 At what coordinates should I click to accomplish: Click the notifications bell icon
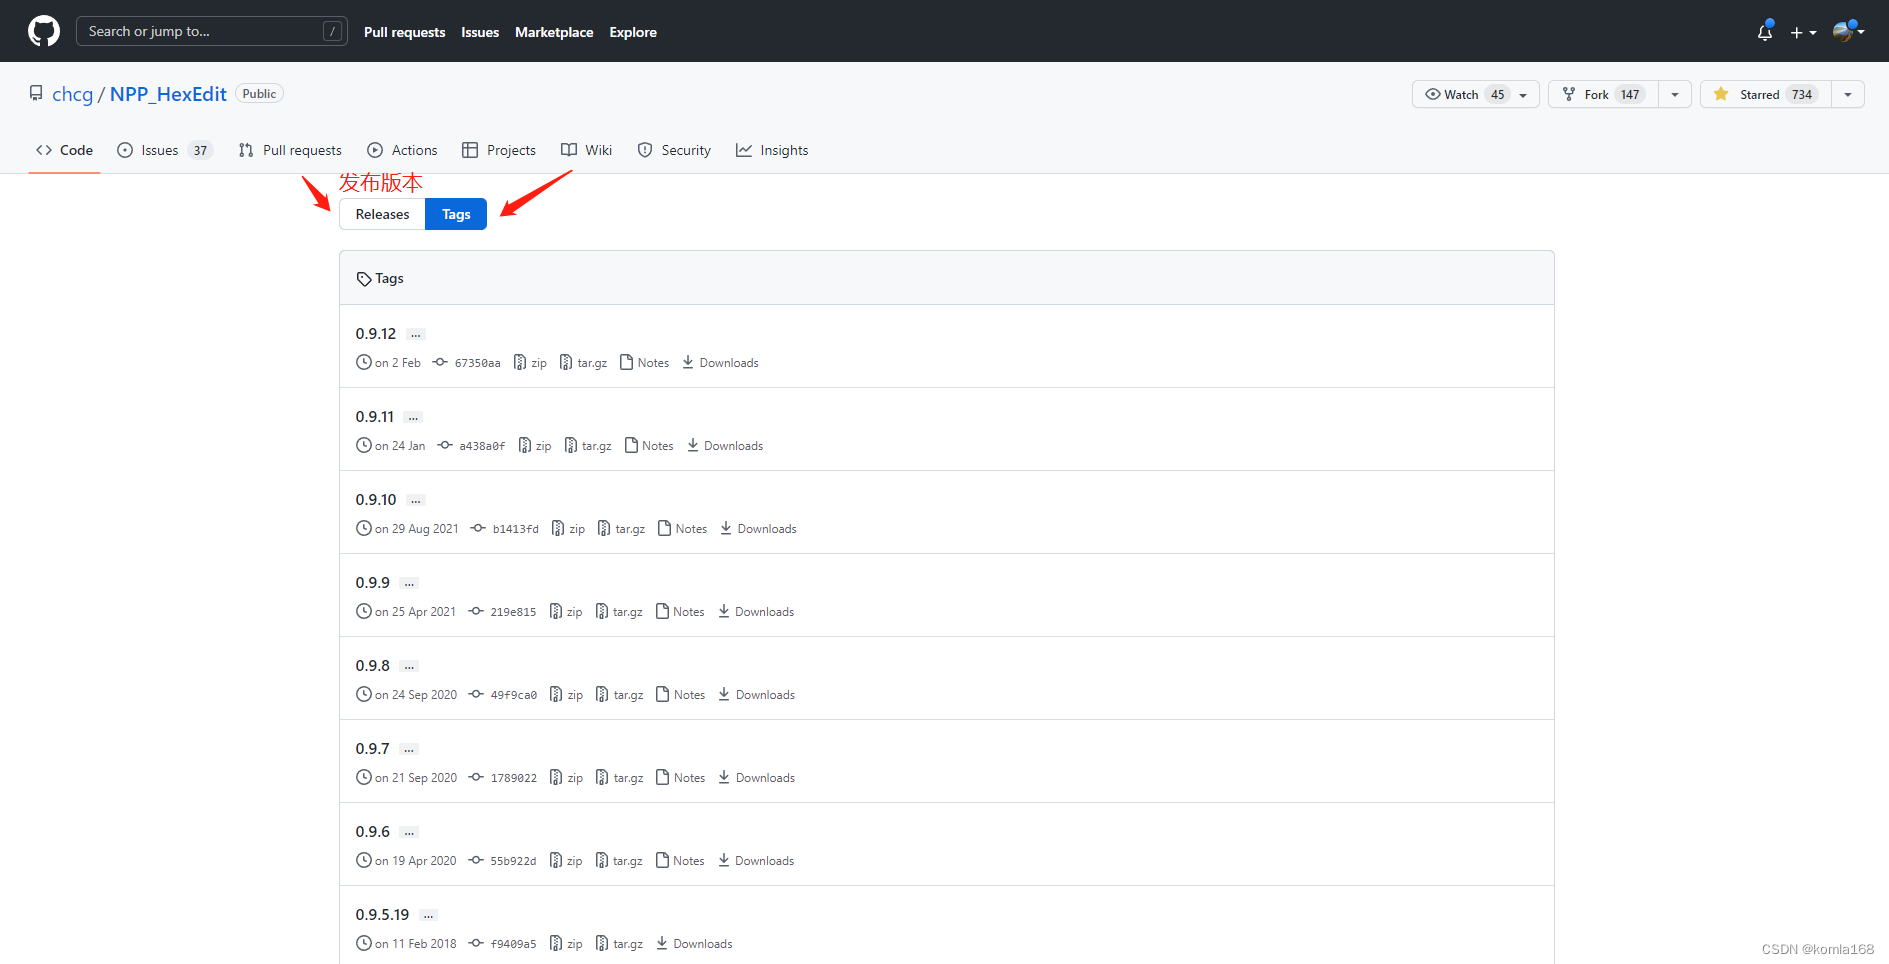pyautogui.click(x=1765, y=32)
